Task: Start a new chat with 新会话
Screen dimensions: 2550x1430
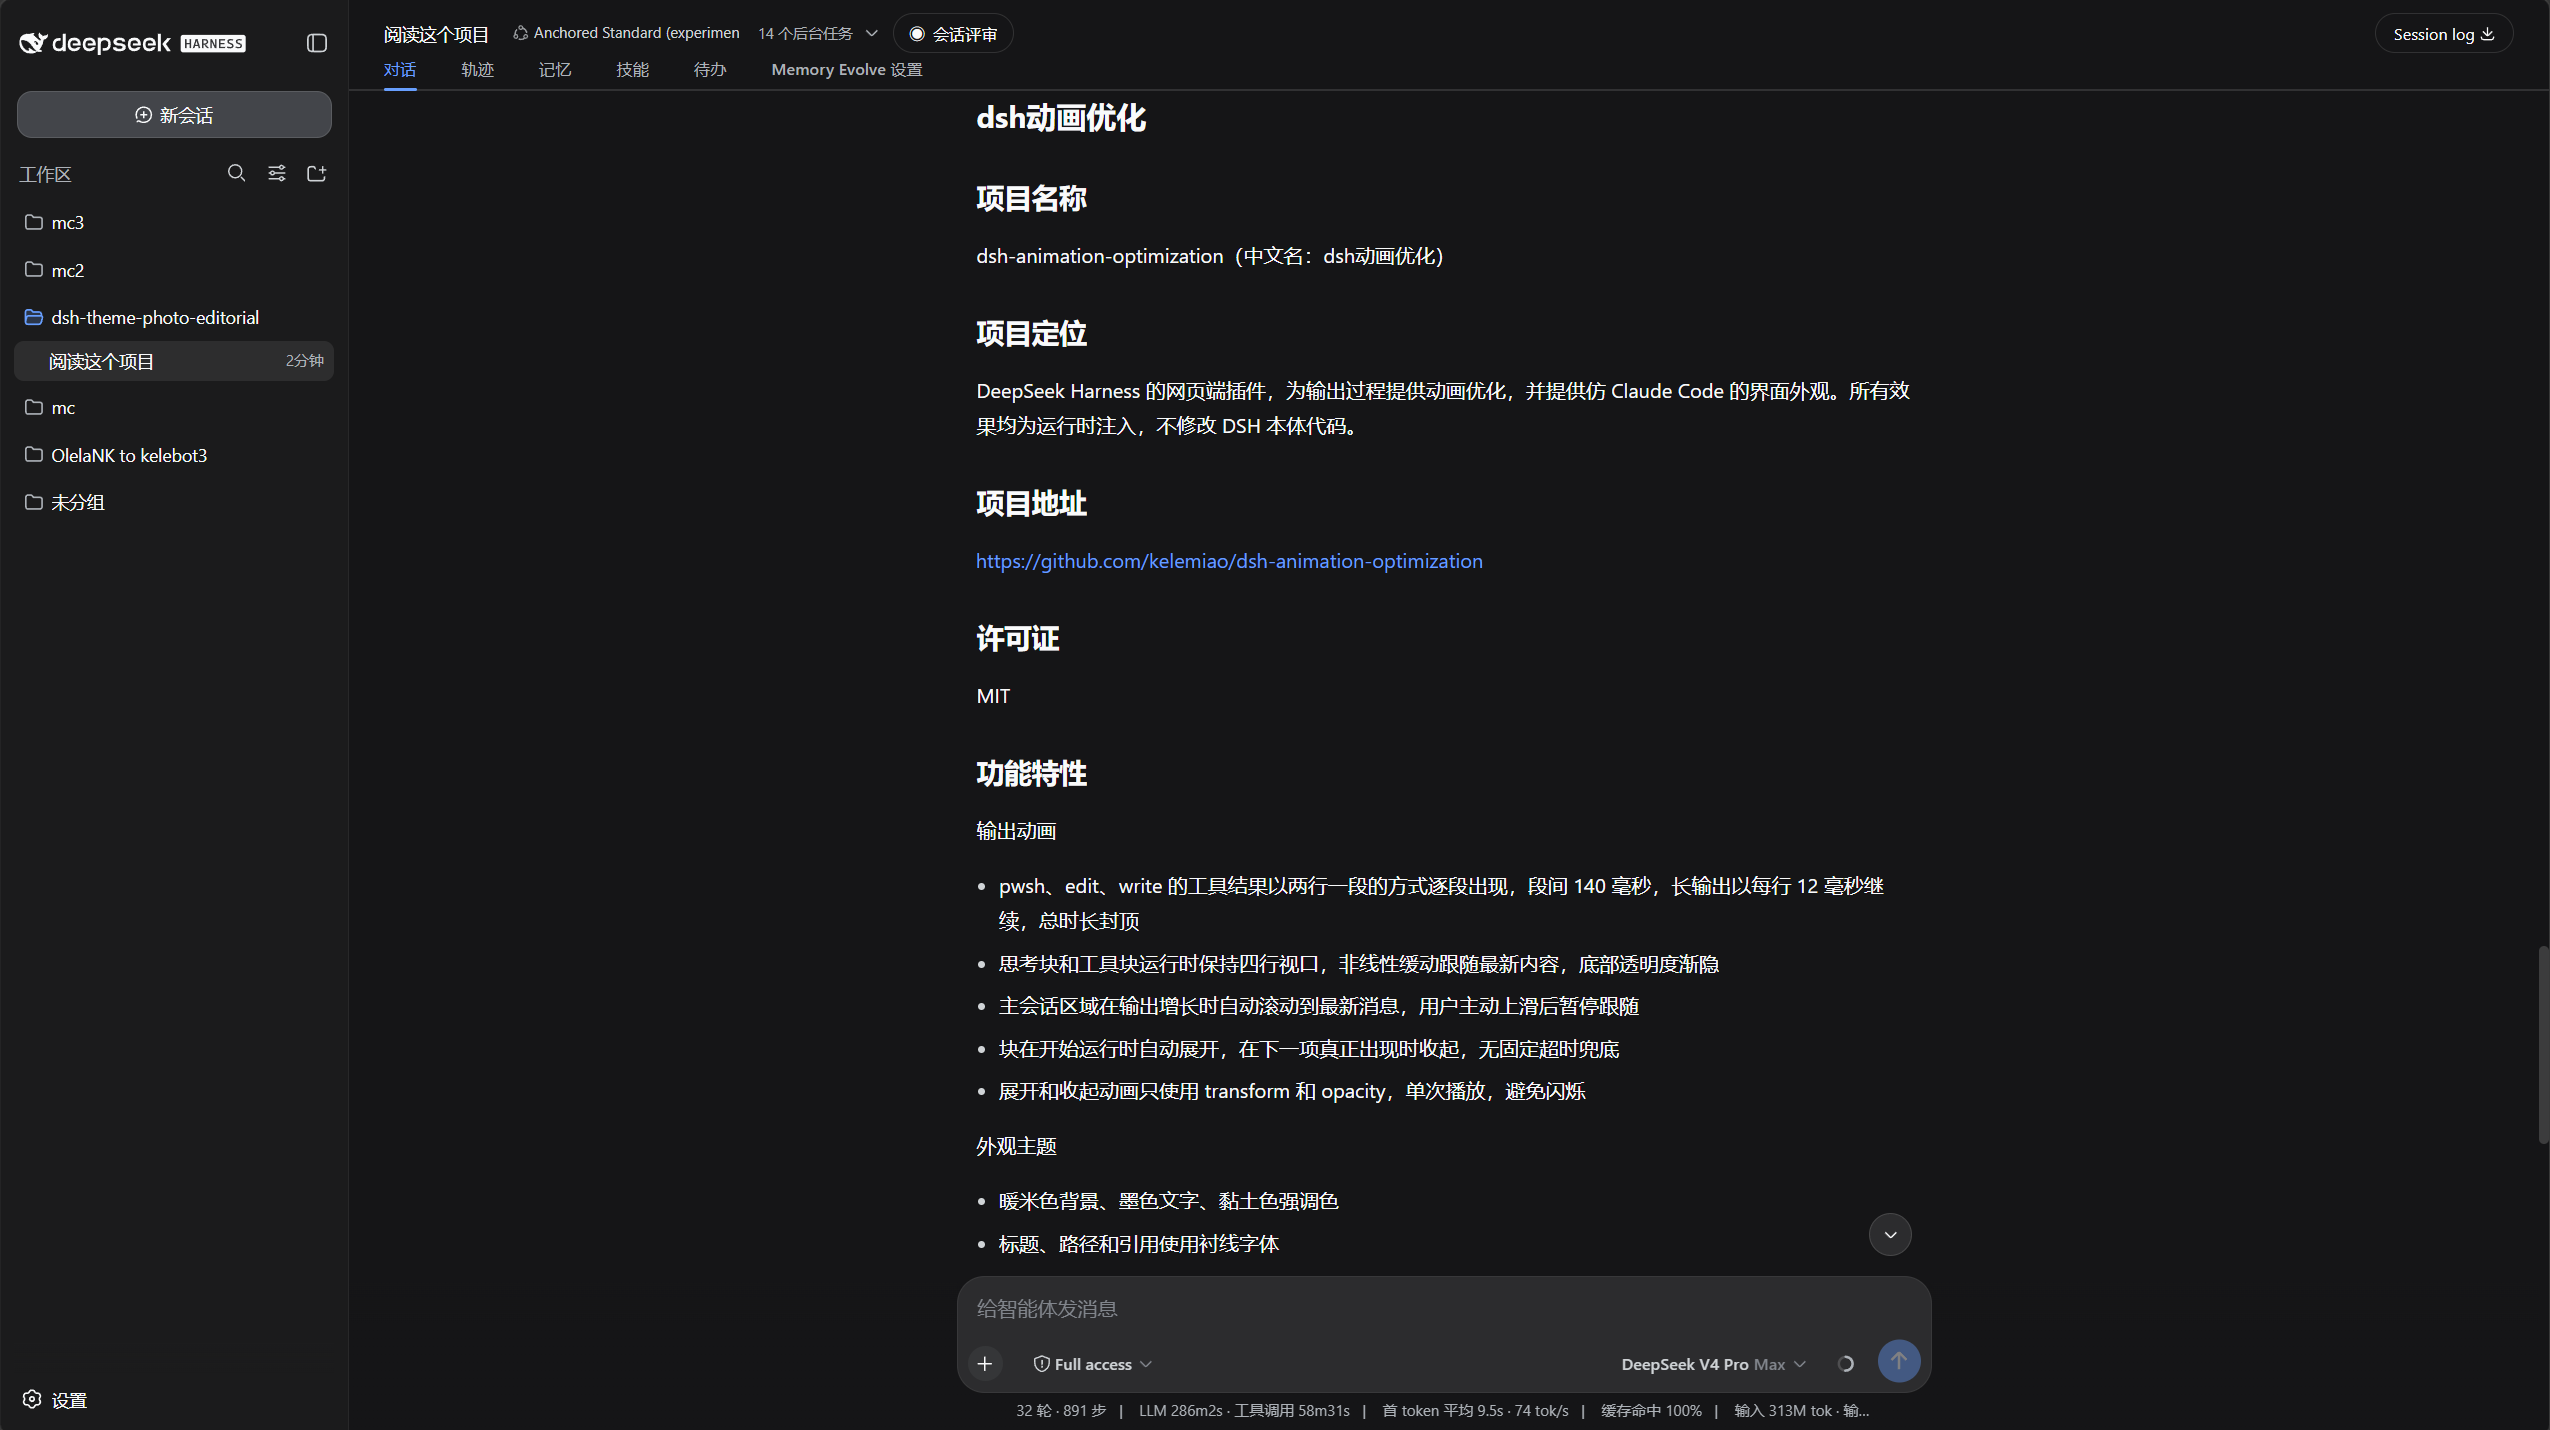Action: pyautogui.click(x=174, y=115)
